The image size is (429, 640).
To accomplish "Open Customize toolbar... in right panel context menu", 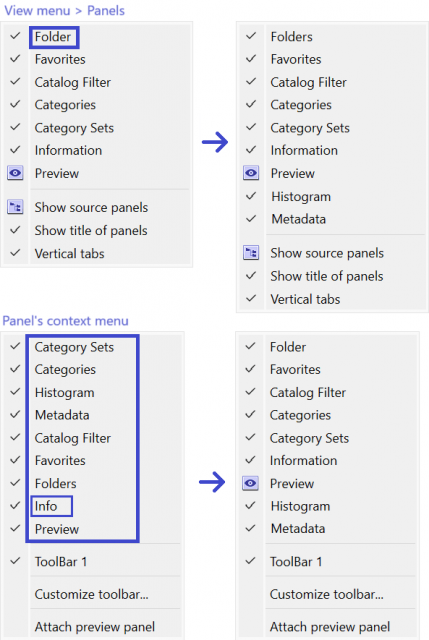I will [x=327, y=594].
